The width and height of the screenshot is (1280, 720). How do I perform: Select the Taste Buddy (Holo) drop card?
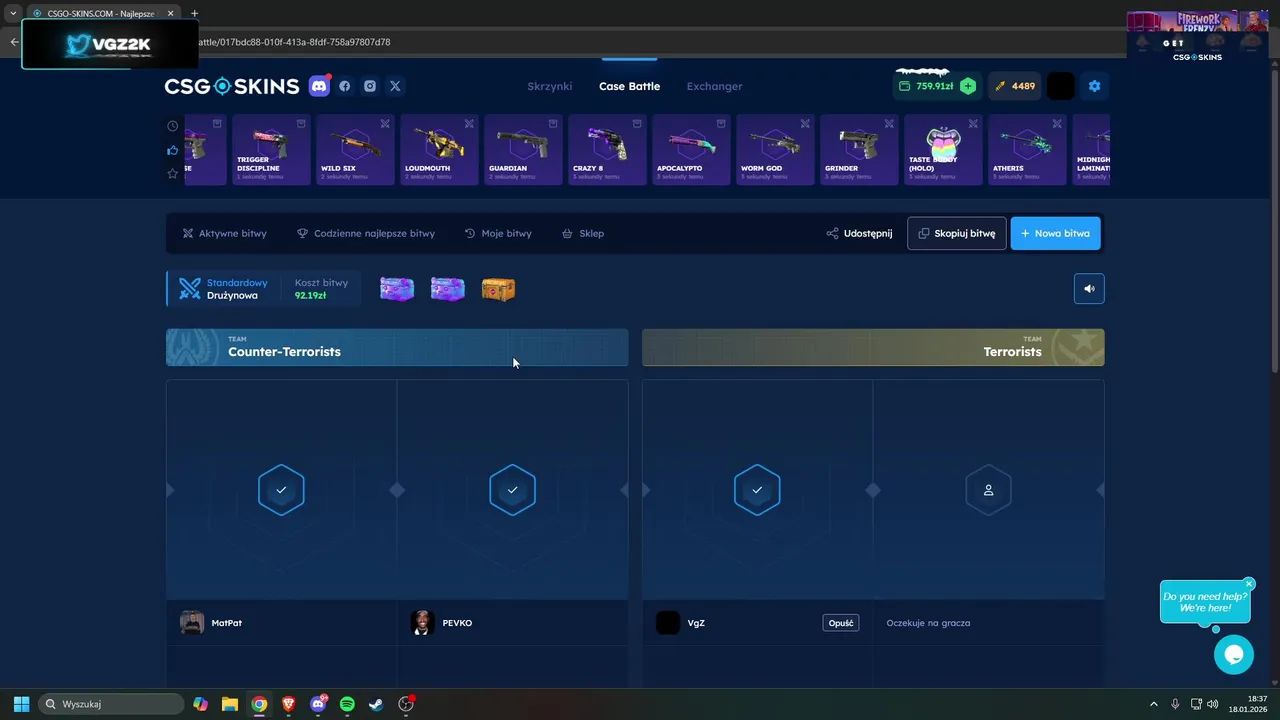[943, 150]
